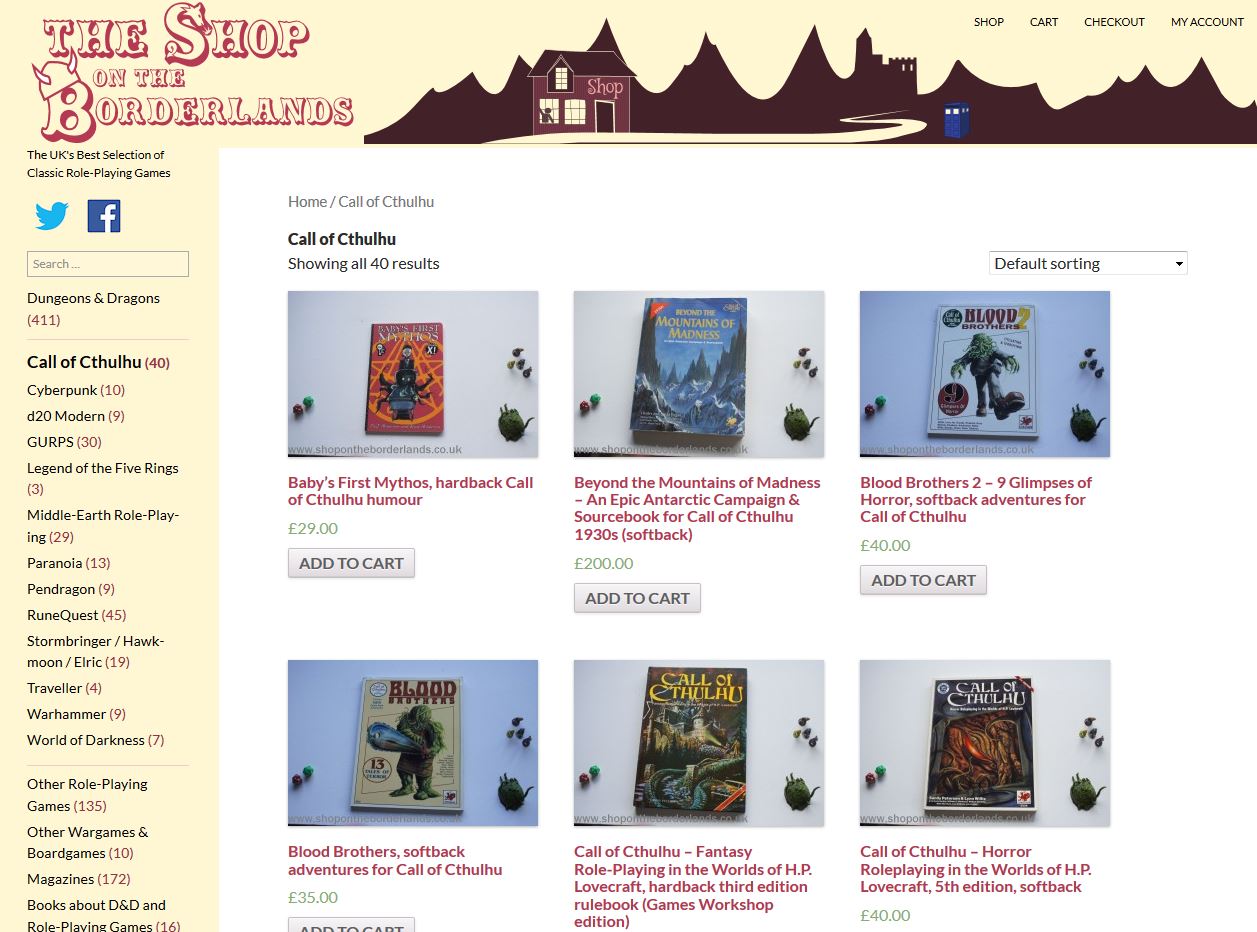Select SHOP in top navigation
Image resolution: width=1257 pixels, height=932 pixels.
click(x=989, y=22)
